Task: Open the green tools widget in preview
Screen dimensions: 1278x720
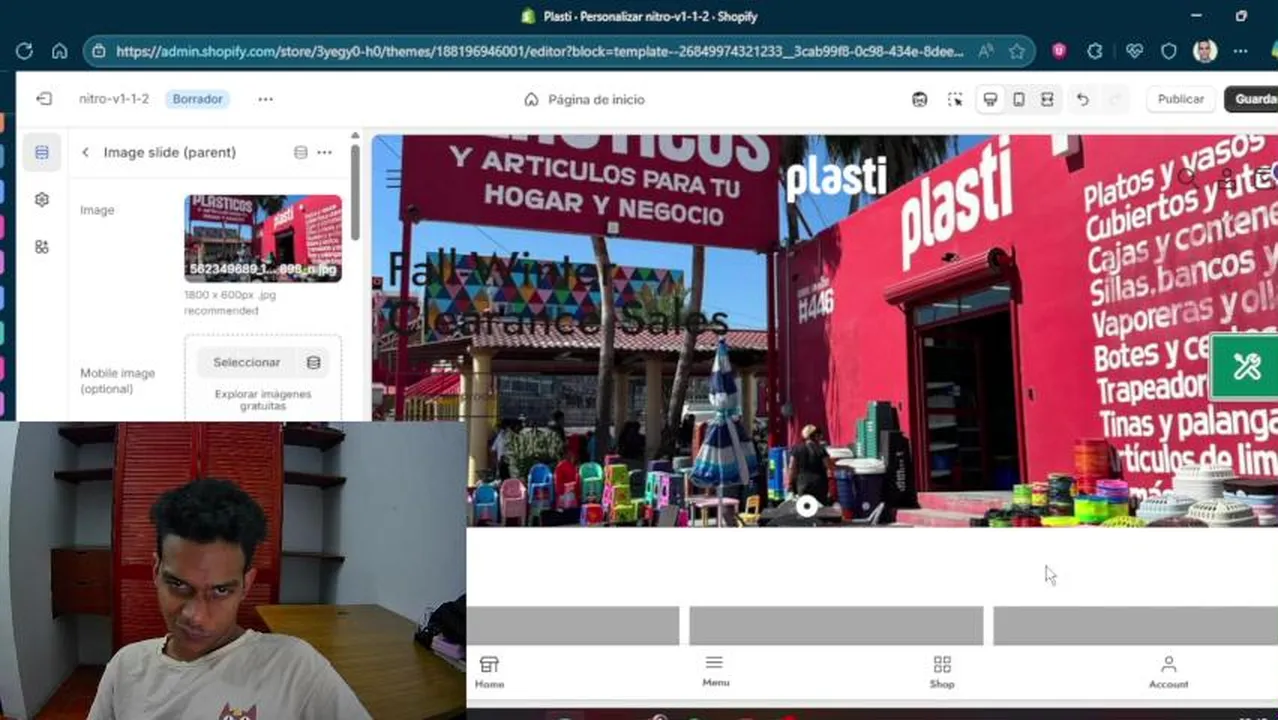Action: (1244, 367)
